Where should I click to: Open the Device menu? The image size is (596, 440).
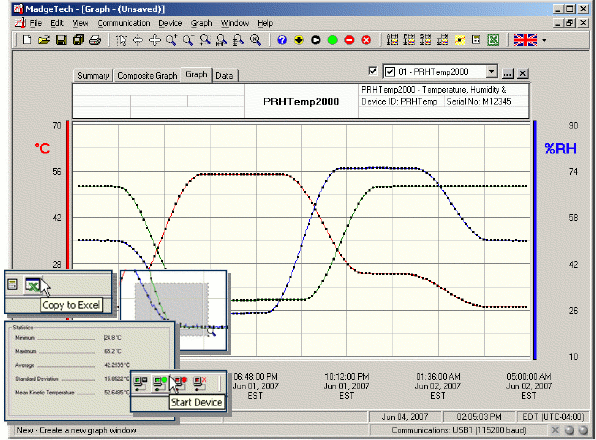pyautogui.click(x=170, y=23)
